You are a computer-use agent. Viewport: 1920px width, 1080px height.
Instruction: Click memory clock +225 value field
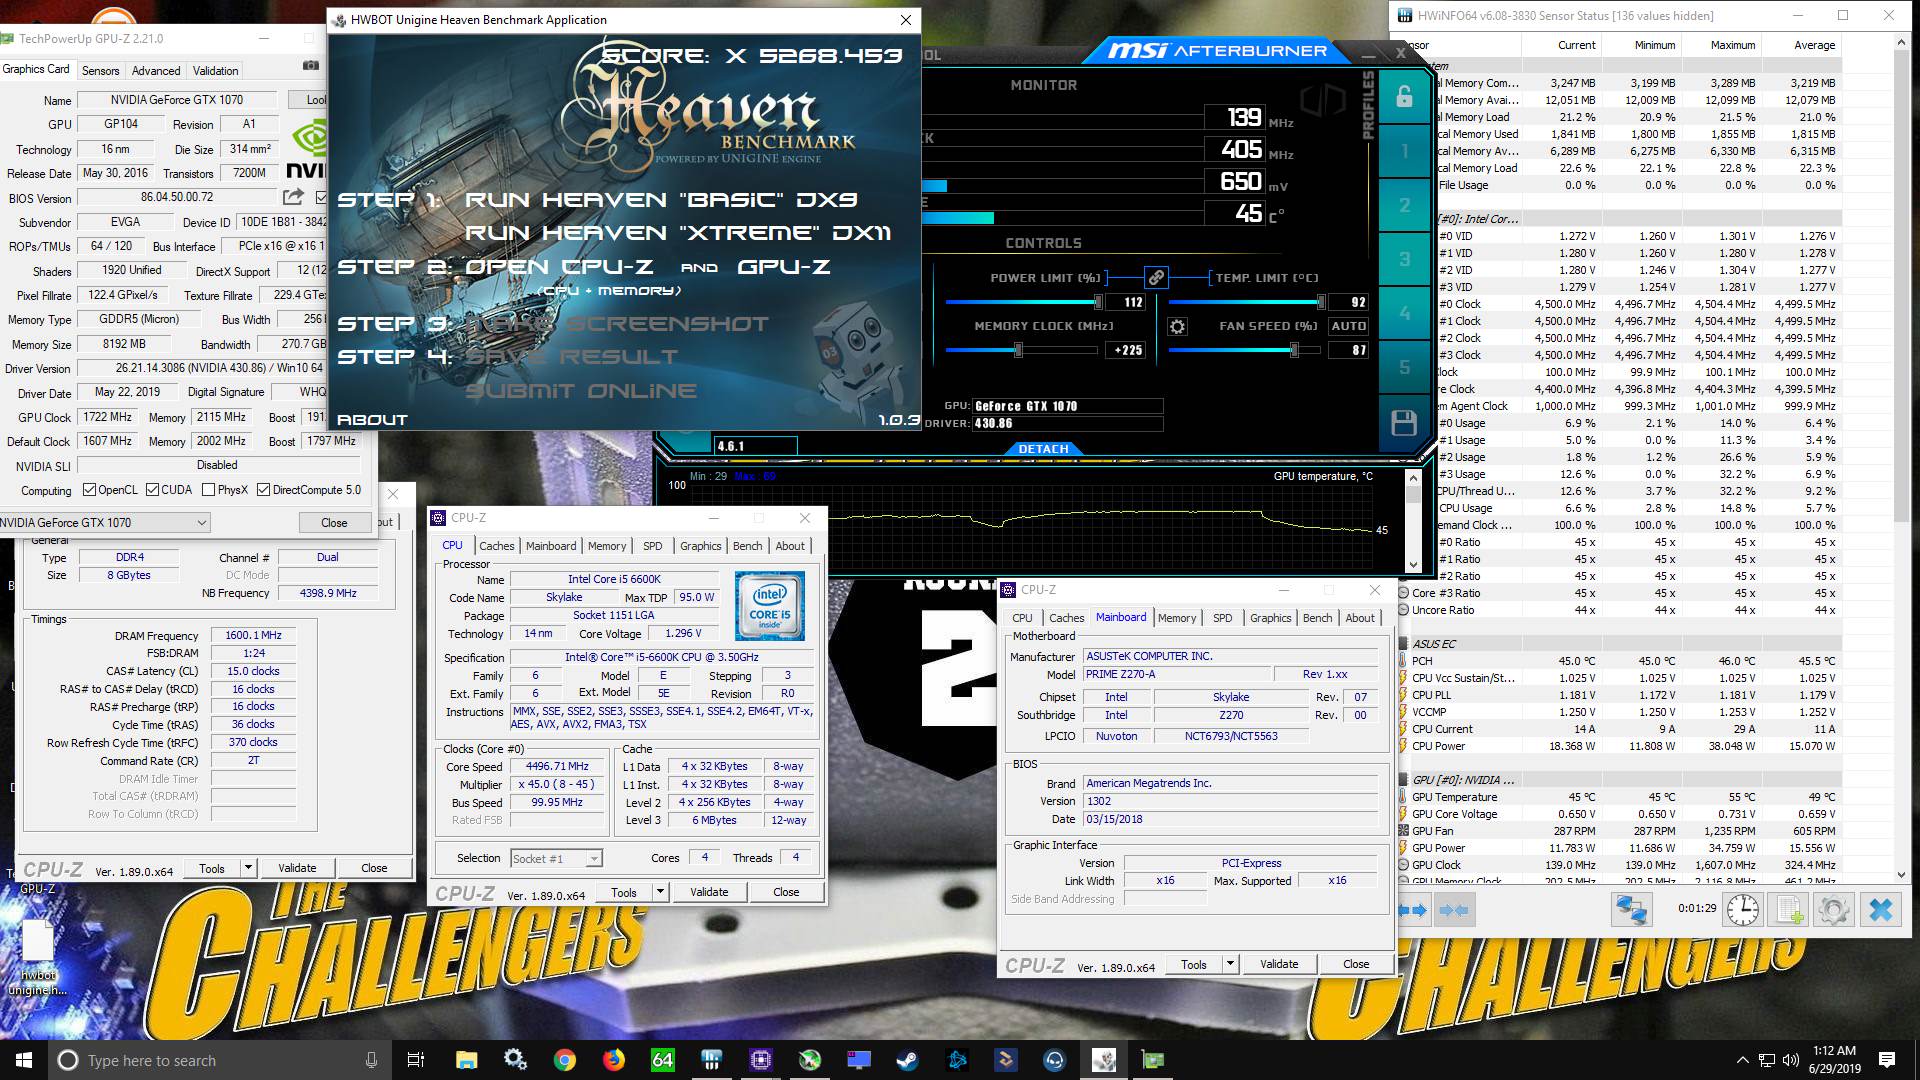(x=1127, y=350)
